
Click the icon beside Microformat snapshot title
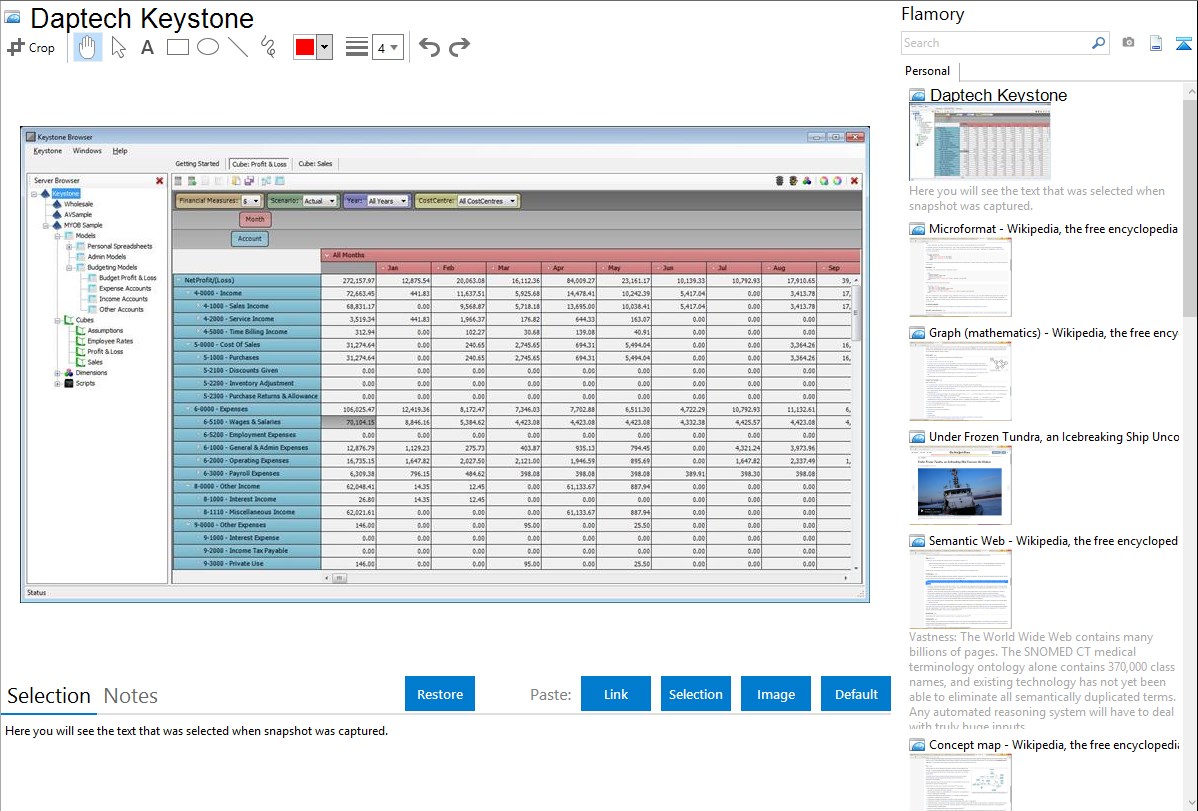point(917,229)
